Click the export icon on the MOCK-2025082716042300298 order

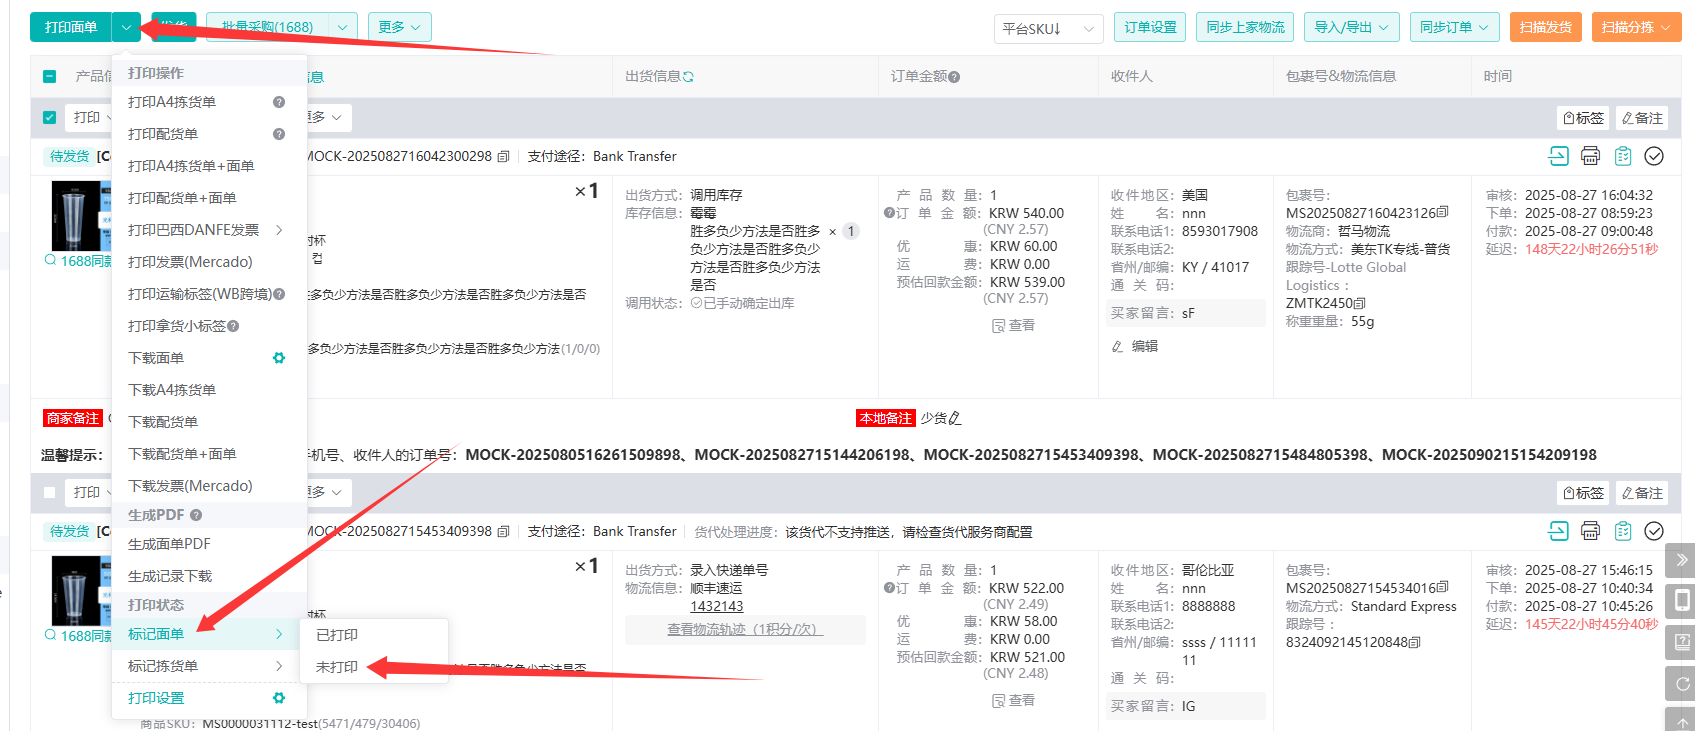pyautogui.click(x=1558, y=155)
